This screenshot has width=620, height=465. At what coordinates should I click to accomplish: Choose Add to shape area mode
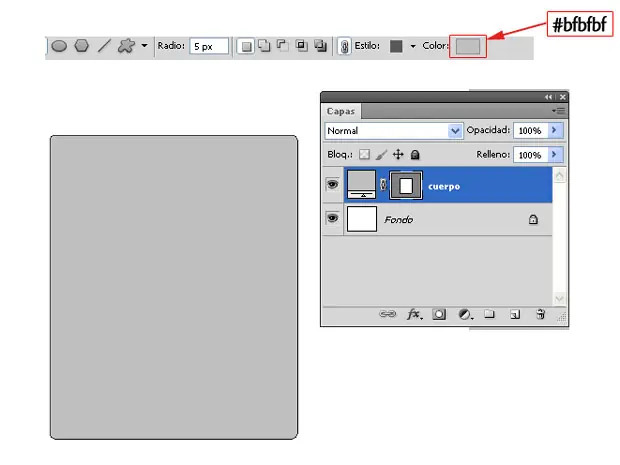[x=264, y=46]
